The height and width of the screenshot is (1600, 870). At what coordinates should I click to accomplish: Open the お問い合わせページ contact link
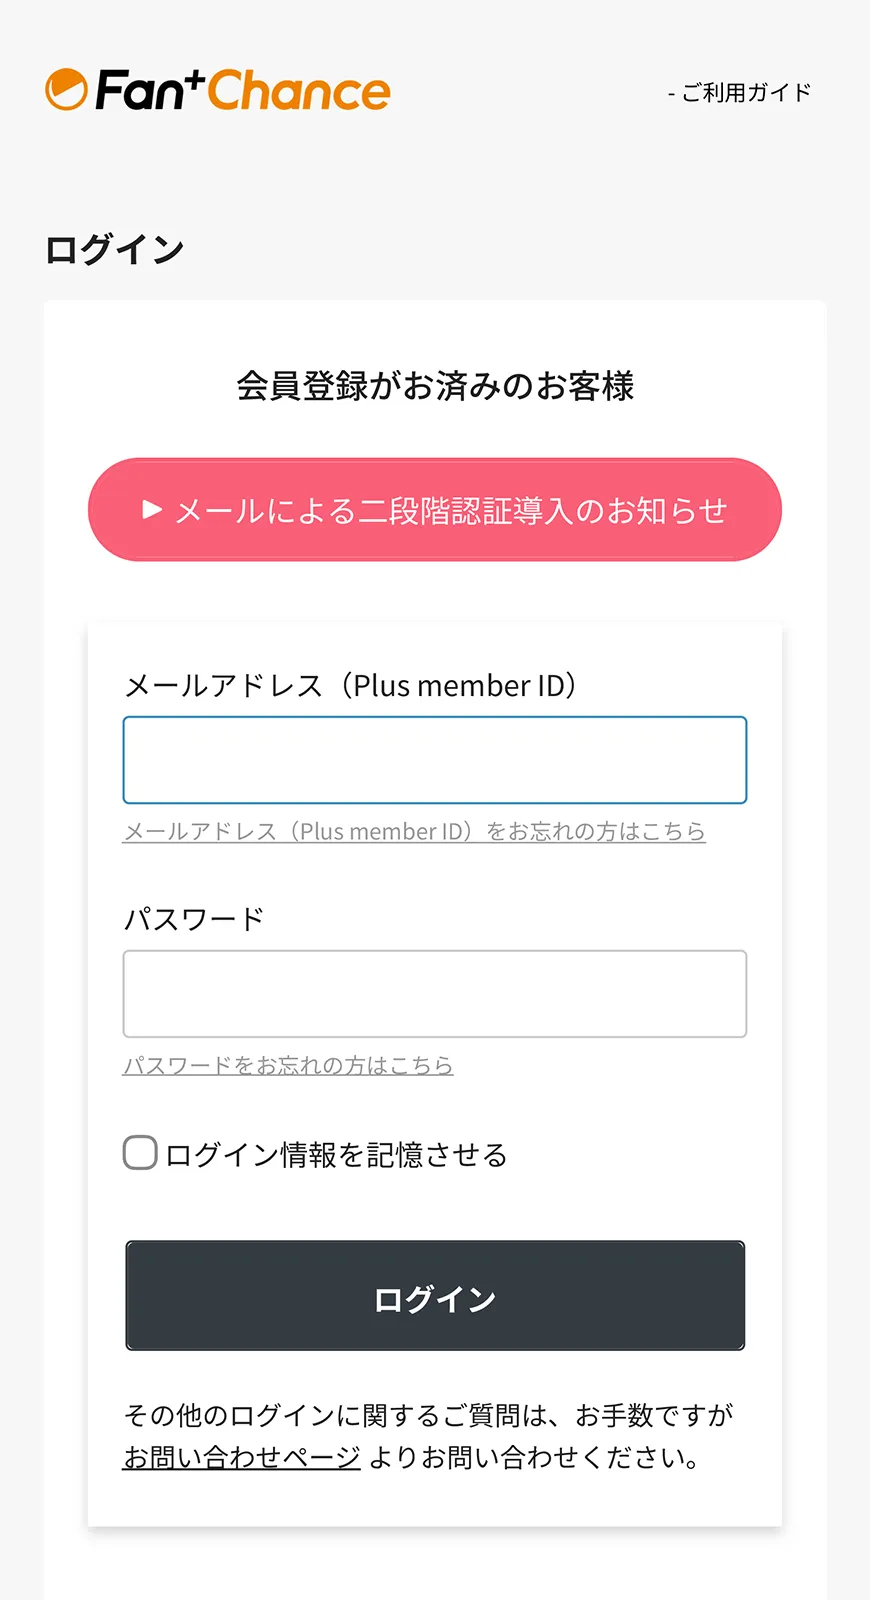(x=241, y=1458)
